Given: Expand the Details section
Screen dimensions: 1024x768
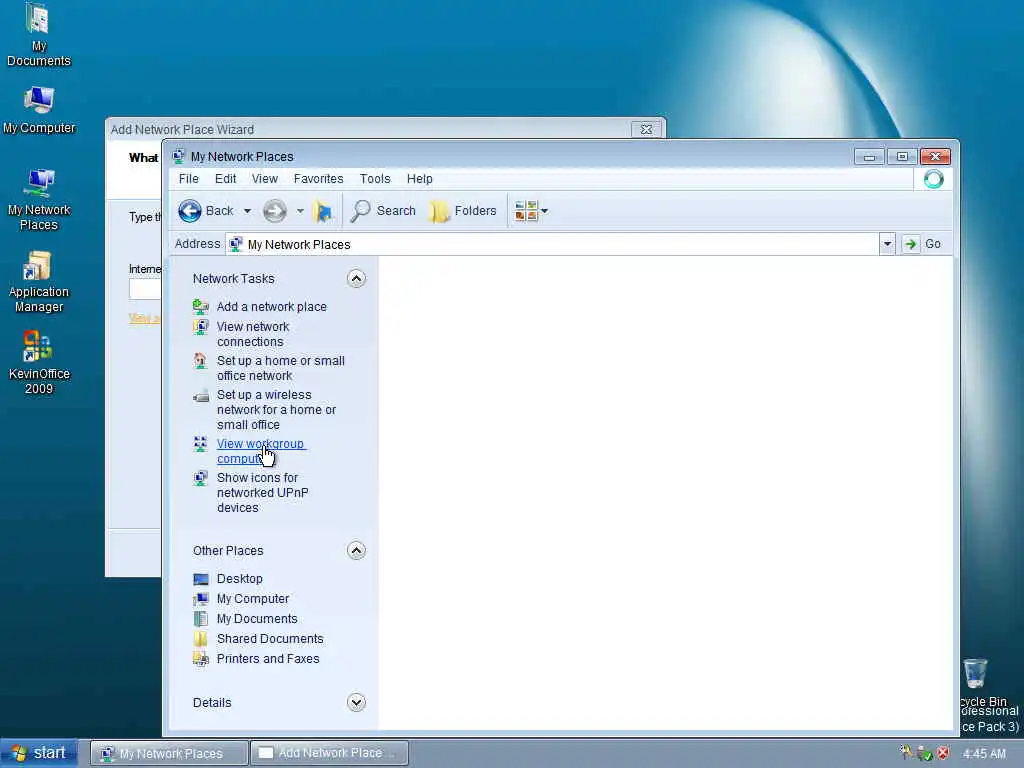Looking at the screenshot, I should 356,703.
